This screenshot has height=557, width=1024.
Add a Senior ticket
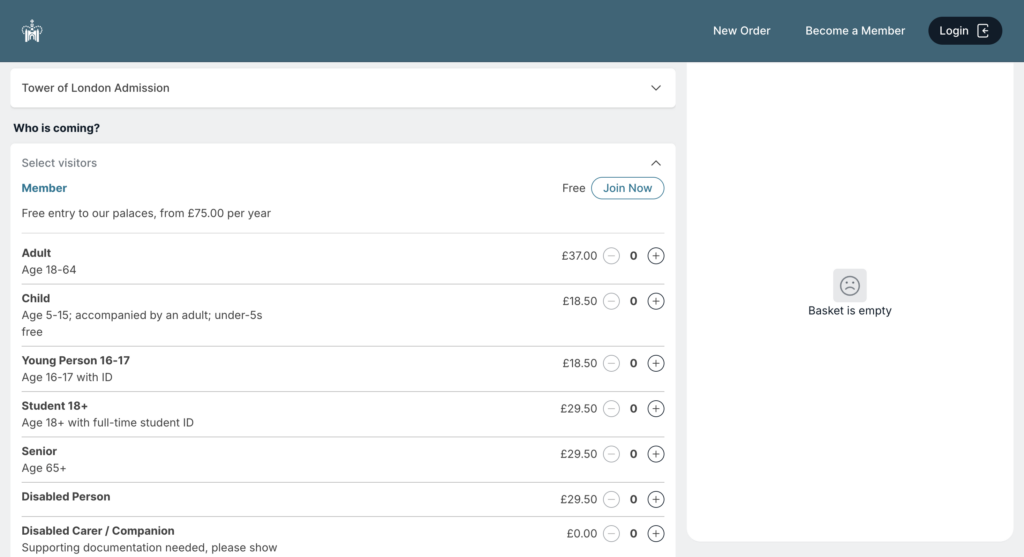click(x=656, y=454)
